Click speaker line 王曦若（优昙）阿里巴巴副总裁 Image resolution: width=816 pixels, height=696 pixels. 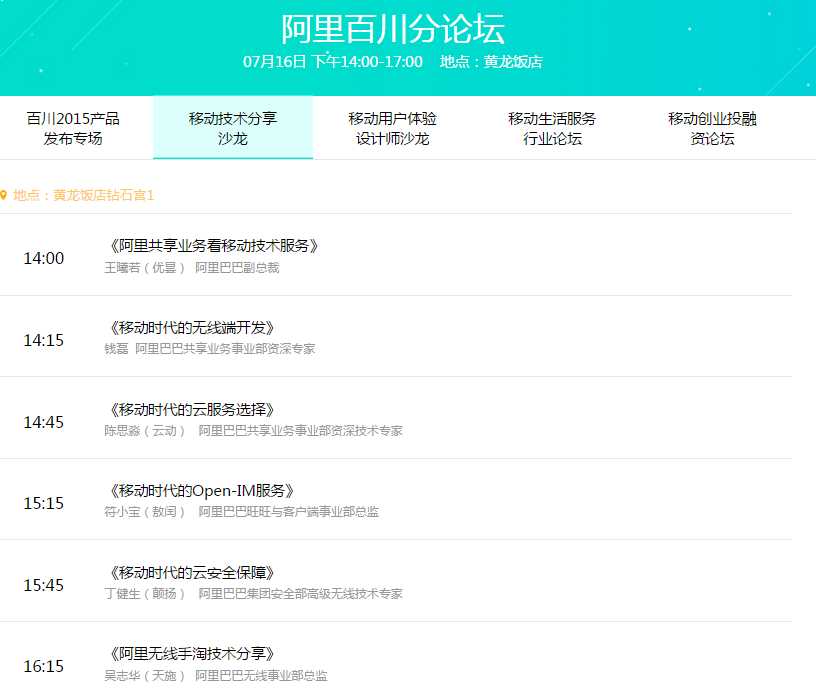(x=192, y=268)
